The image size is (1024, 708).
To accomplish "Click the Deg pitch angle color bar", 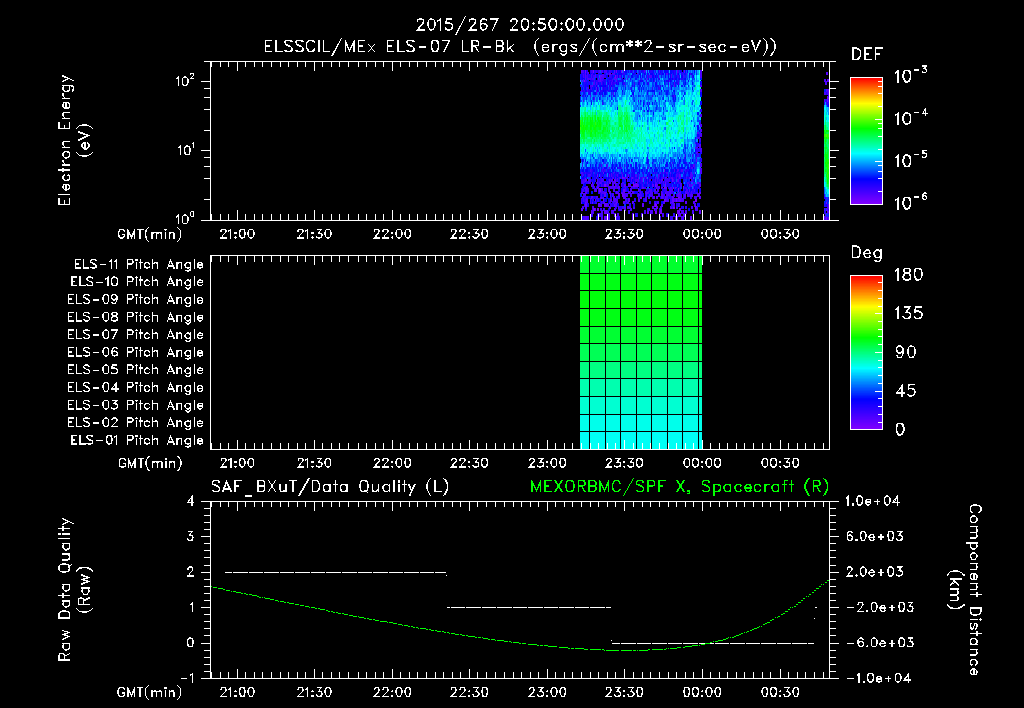I will [866, 352].
